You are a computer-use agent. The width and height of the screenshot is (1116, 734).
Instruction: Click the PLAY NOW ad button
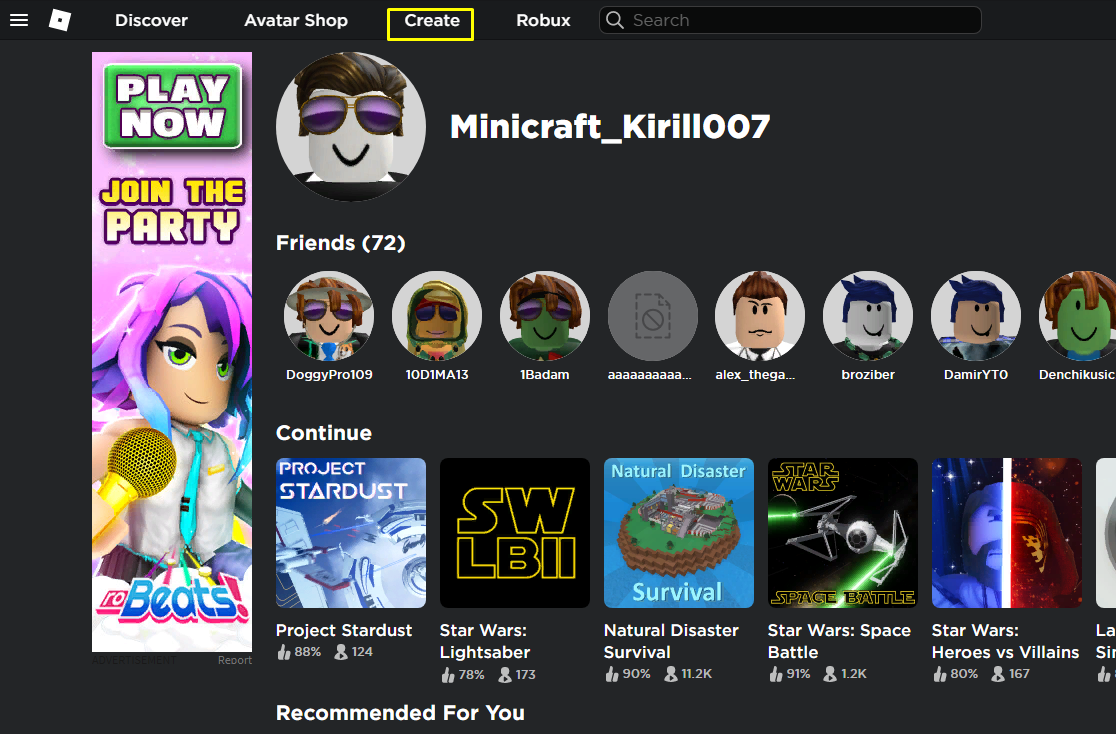tap(172, 106)
